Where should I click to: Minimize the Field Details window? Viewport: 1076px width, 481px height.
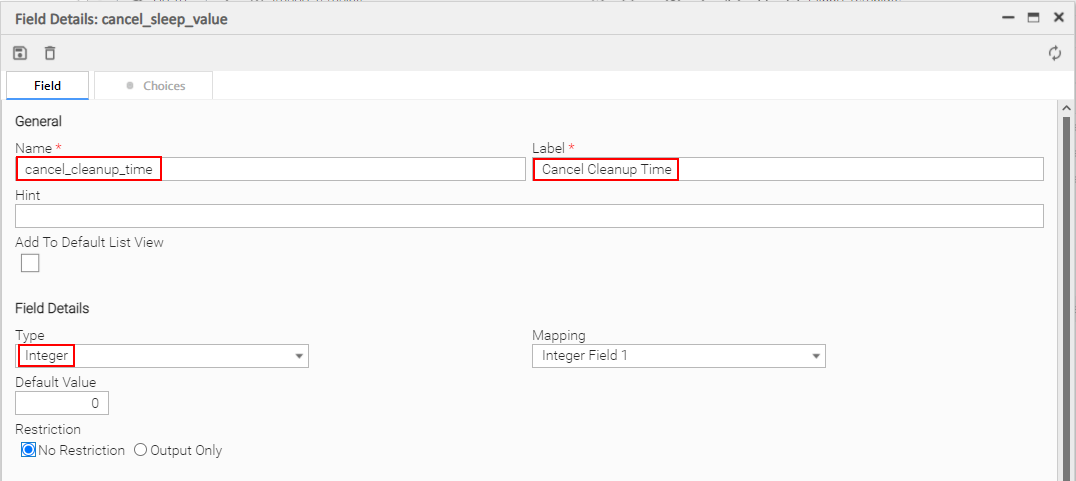click(x=1010, y=18)
